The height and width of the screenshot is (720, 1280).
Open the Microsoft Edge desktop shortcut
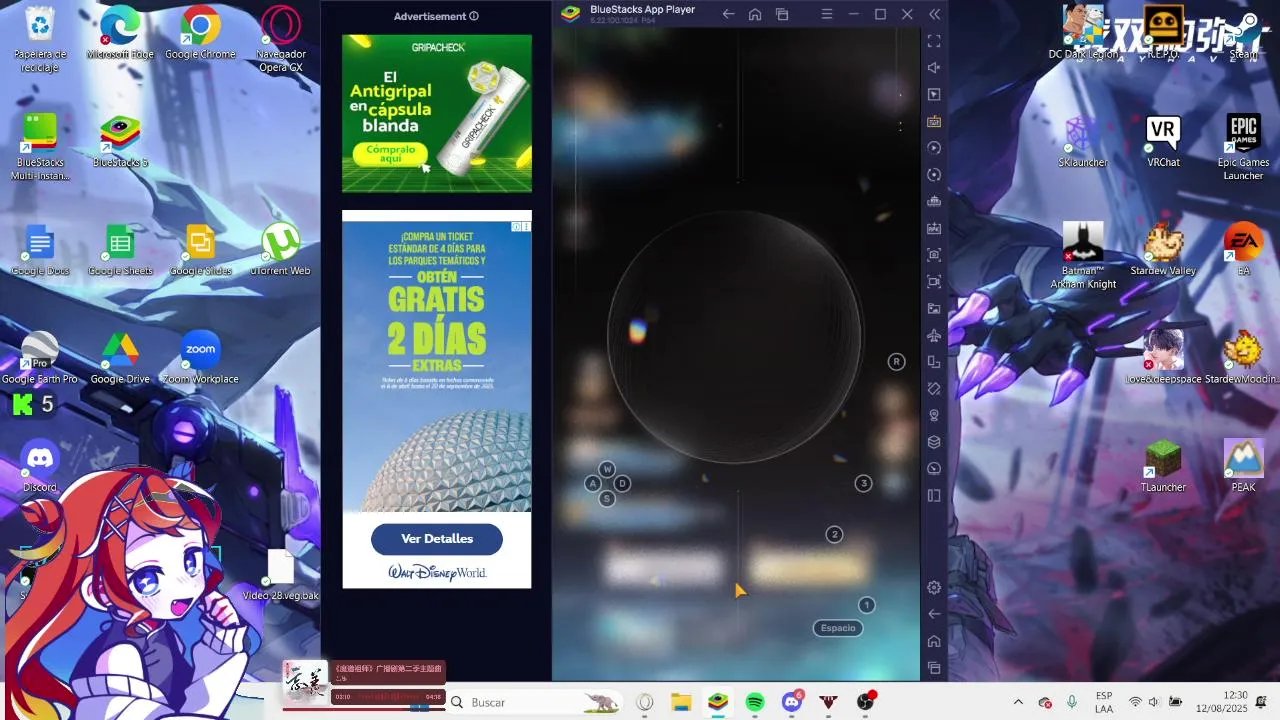click(120, 33)
